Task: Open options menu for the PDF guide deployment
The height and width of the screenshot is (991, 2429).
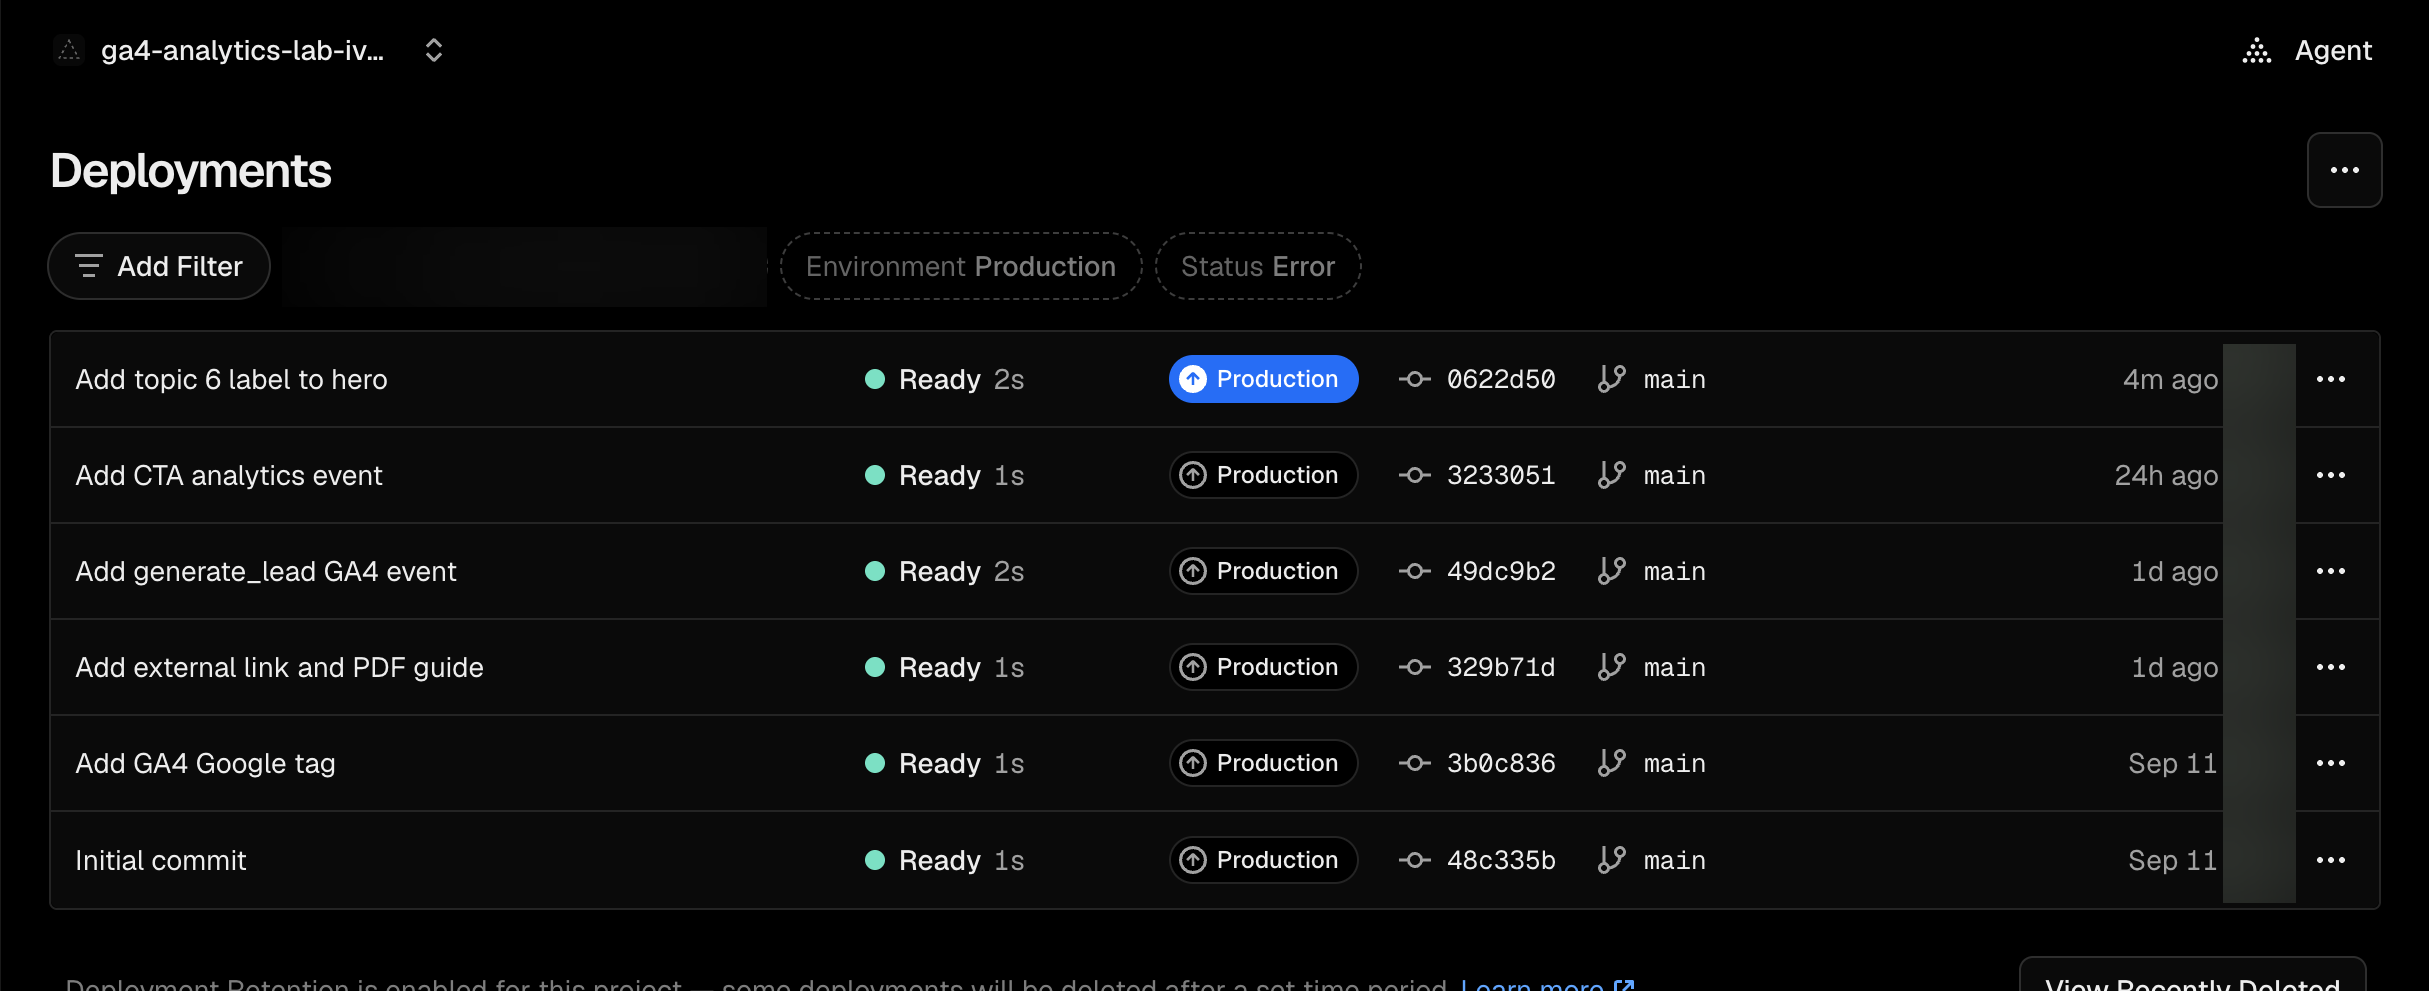Action: click(2331, 667)
